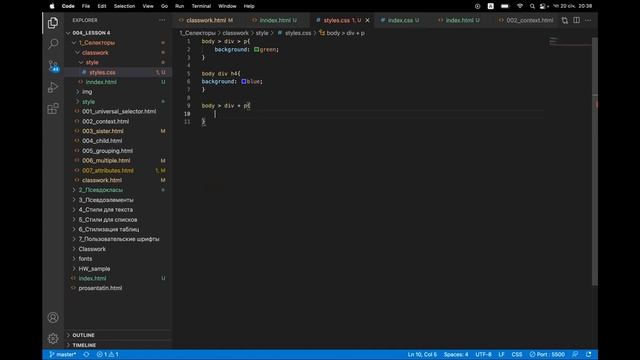Open inndex.html in explorer tree

click(118, 82)
